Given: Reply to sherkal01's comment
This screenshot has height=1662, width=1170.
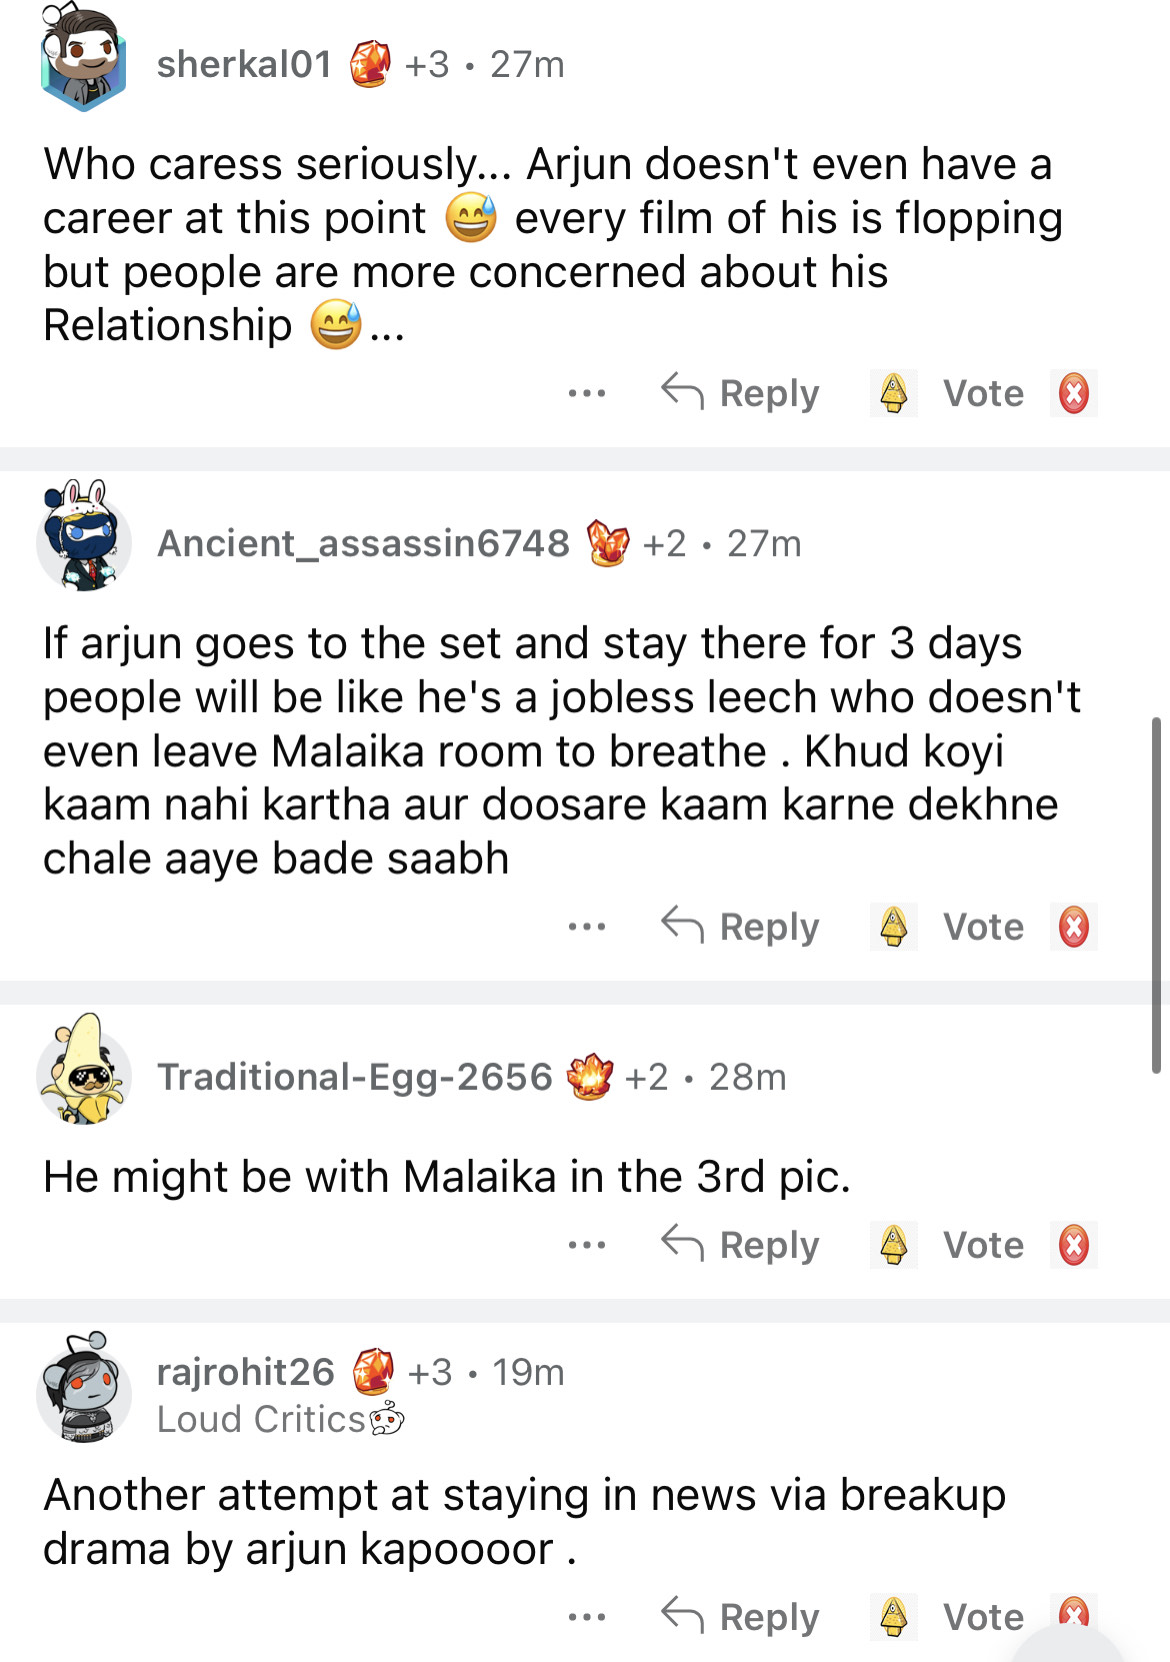Looking at the screenshot, I should pyautogui.click(x=741, y=393).
